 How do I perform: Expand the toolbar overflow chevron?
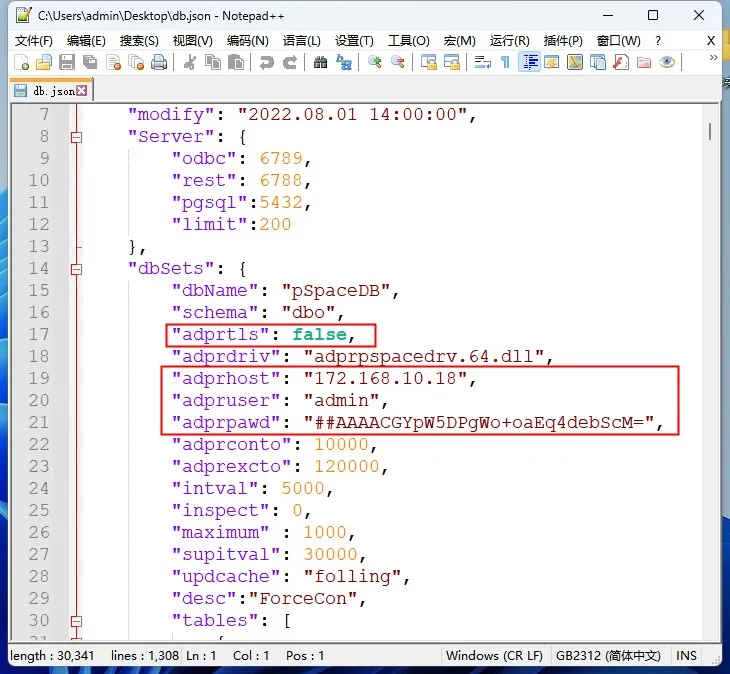click(x=714, y=58)
